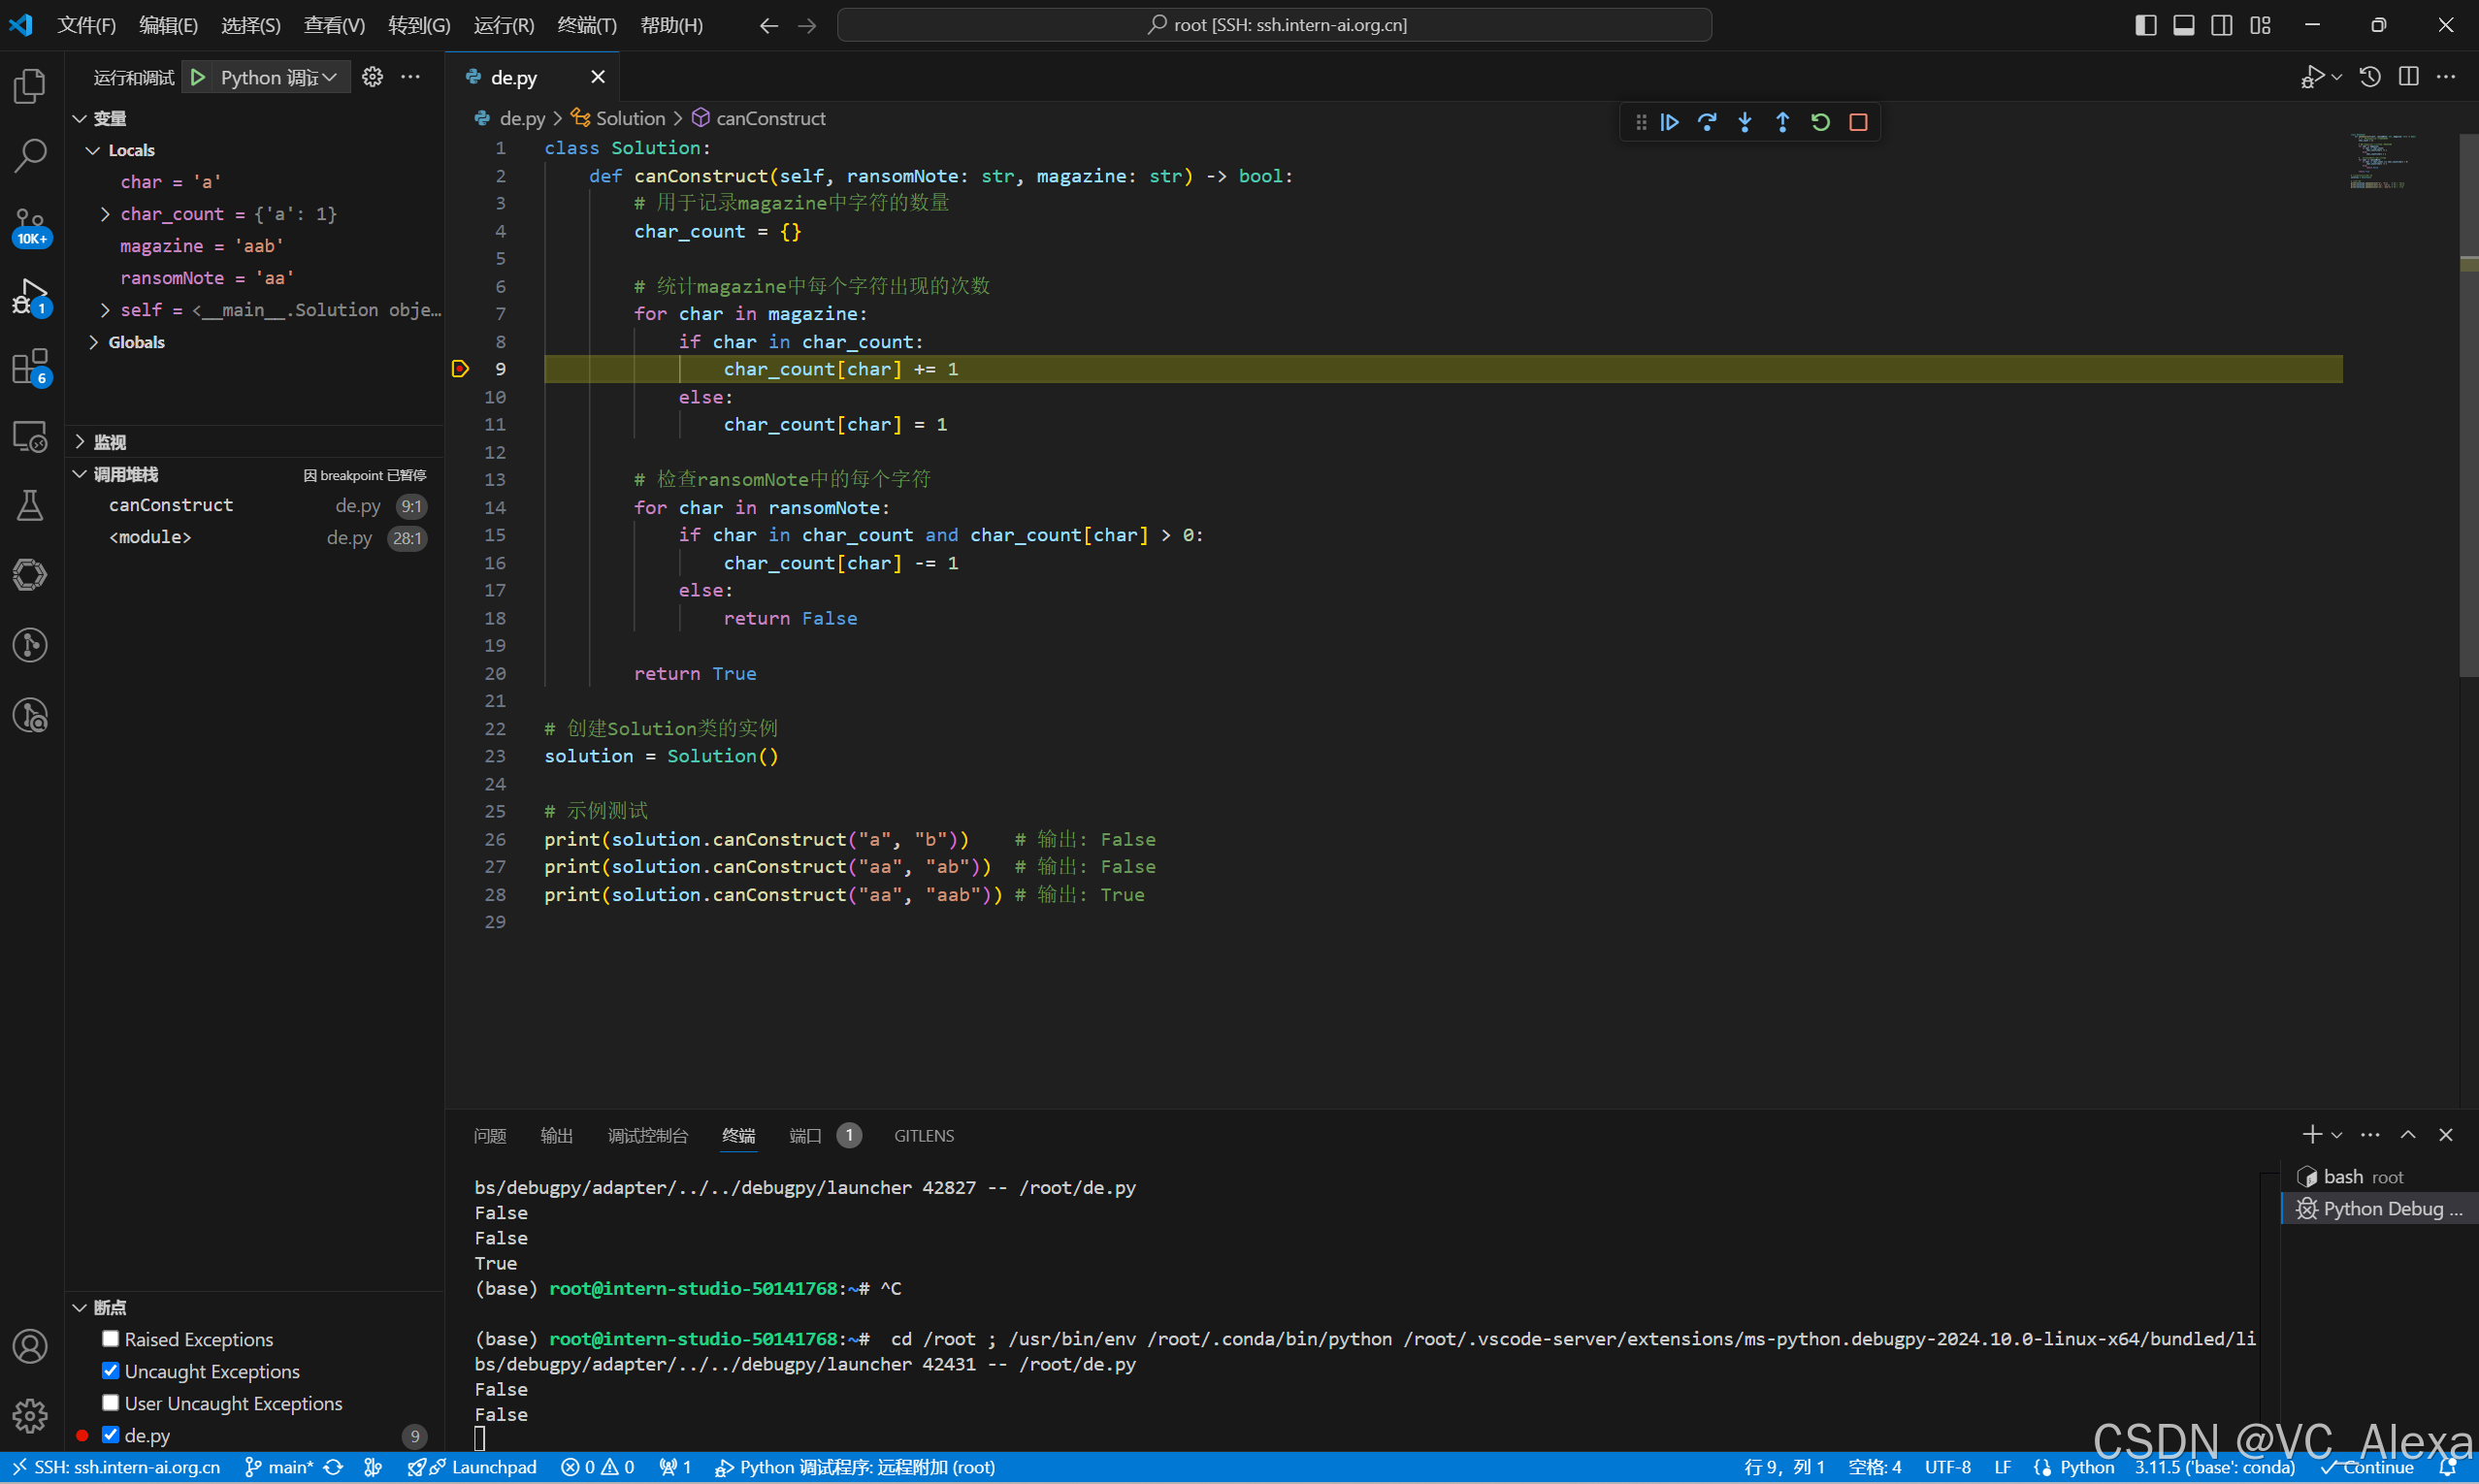The height and width of the screenshot is (1484, 2479).
Task: Restart the debug session
Action: [1820, 122]
